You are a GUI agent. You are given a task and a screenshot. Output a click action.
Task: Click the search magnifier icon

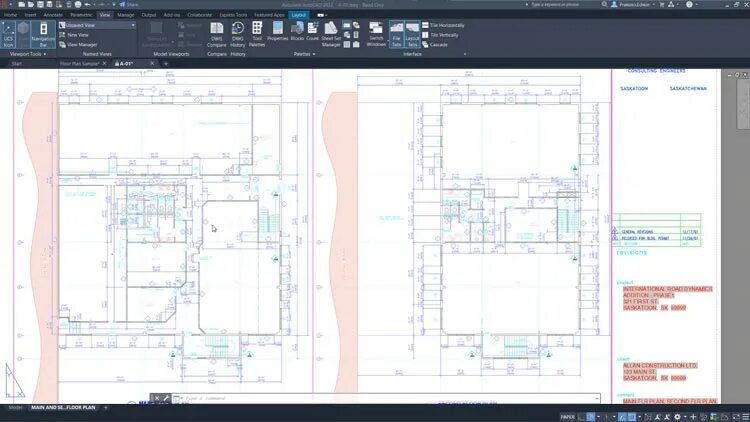pyautogui.click(x=605, y=4)
